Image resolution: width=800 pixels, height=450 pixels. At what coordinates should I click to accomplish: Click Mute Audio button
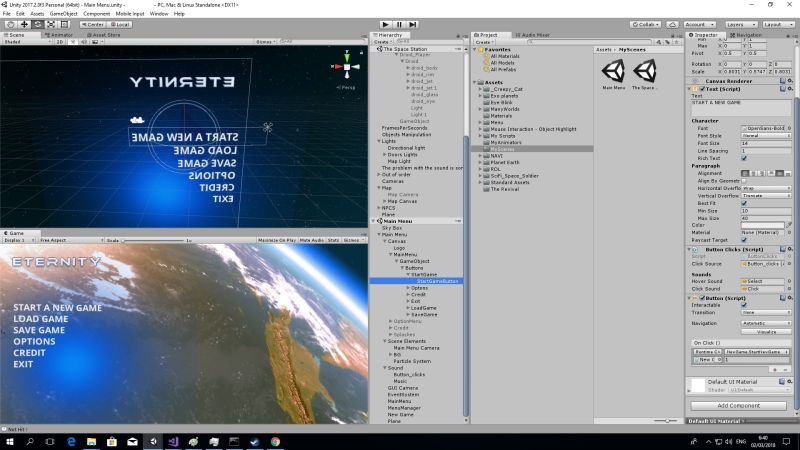pyautogui.click(x=312, y=240)
